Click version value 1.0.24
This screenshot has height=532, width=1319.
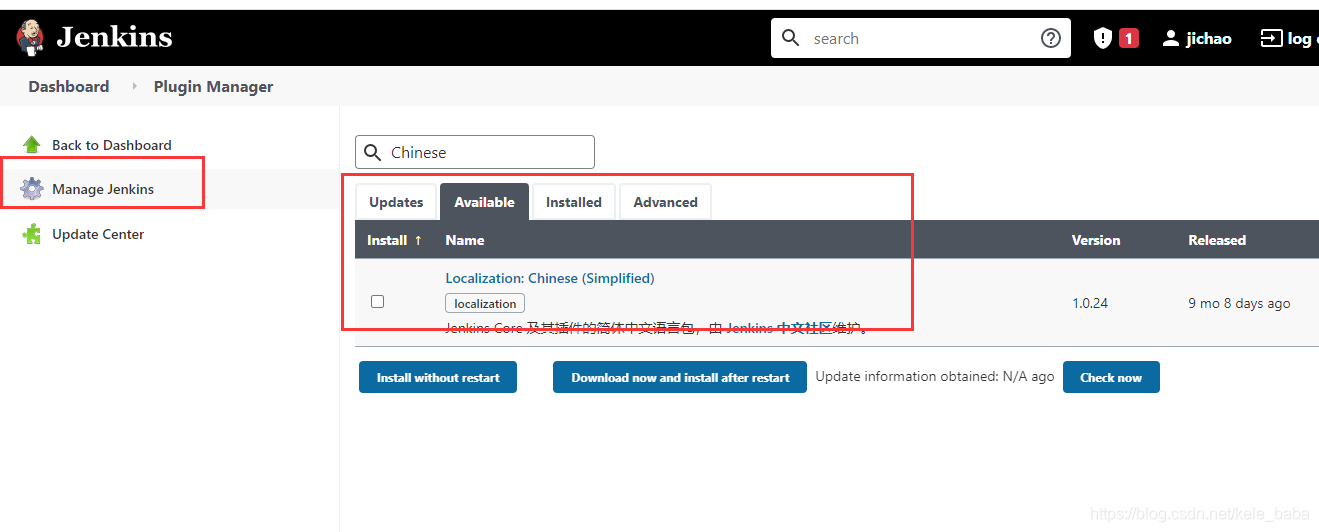1090,303
